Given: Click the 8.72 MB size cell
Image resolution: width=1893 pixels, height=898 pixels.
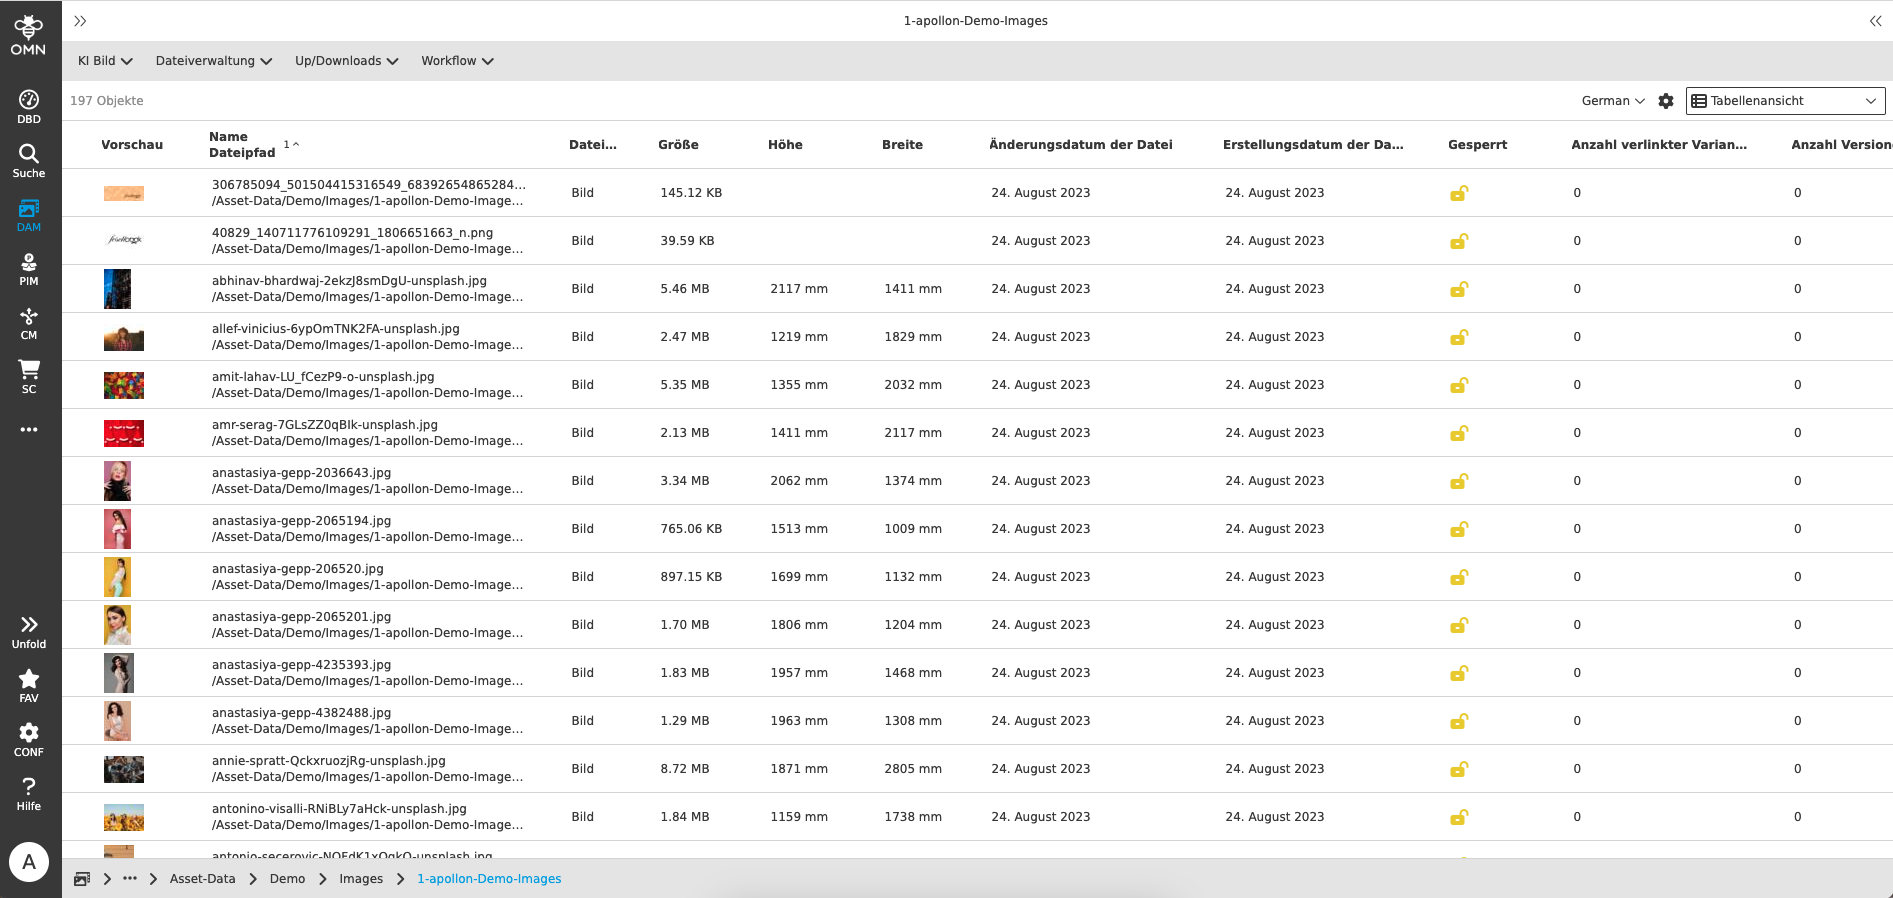Looking at the screenshot, I should click(685, 769).
